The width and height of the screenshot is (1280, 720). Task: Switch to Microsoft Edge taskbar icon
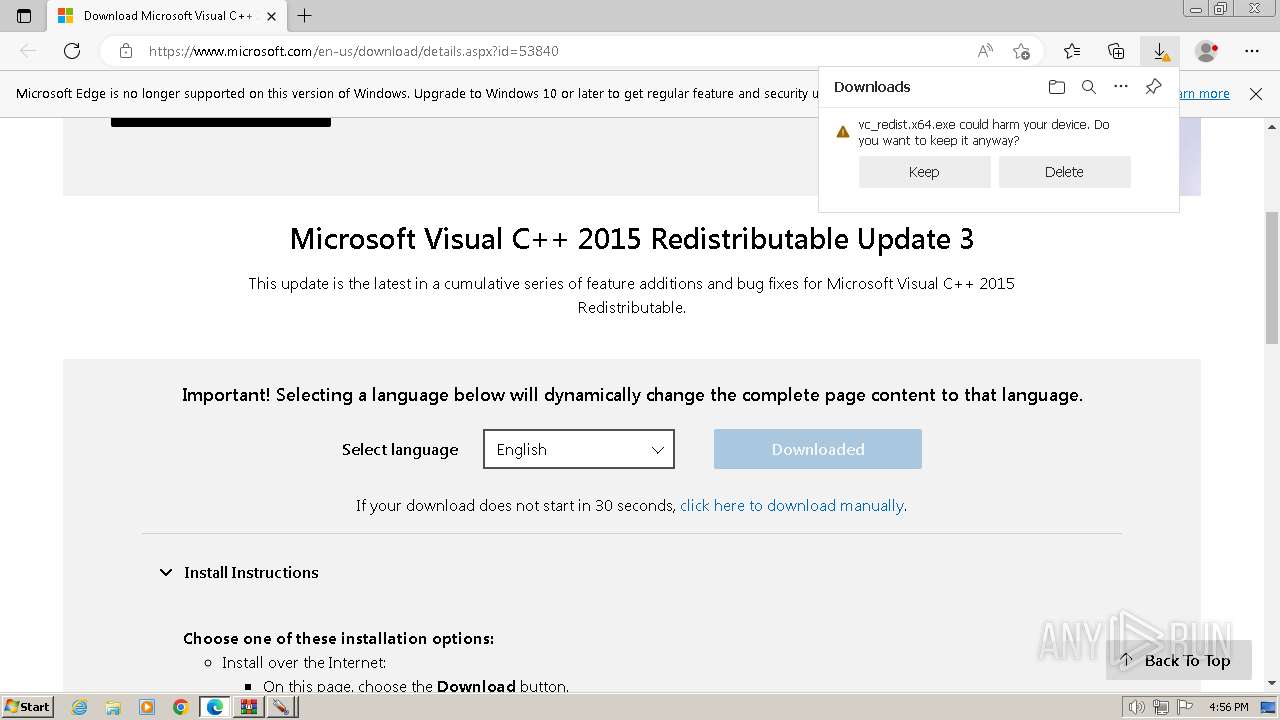point(215,707)
